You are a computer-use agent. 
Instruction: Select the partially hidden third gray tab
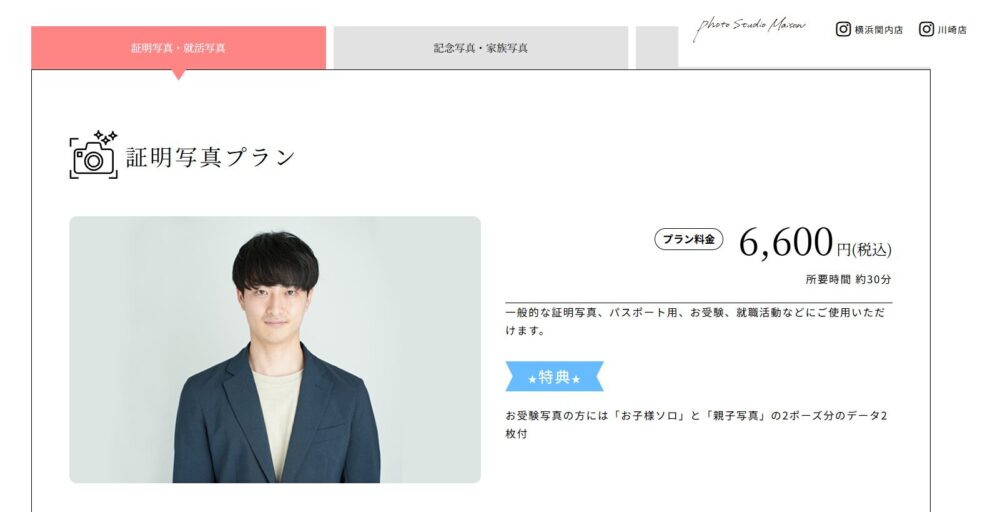pyautogui.click(x=657, y=48)
